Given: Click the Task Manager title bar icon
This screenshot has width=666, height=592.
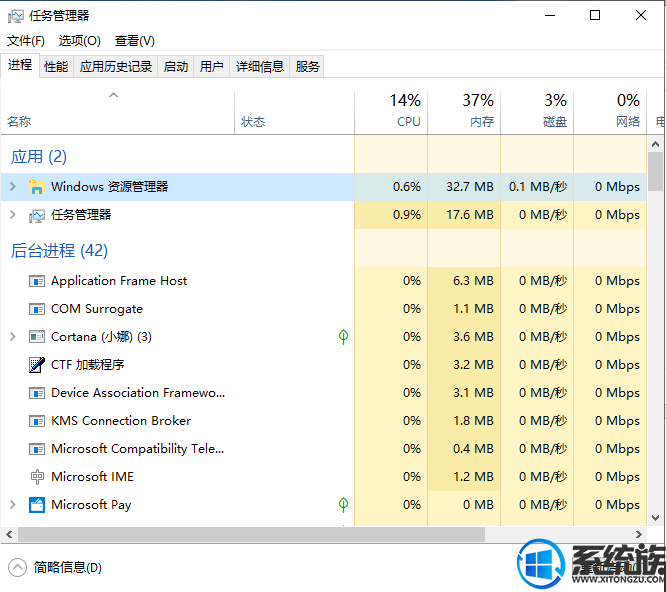Looking at the screenshot, I should coord(16,16).
